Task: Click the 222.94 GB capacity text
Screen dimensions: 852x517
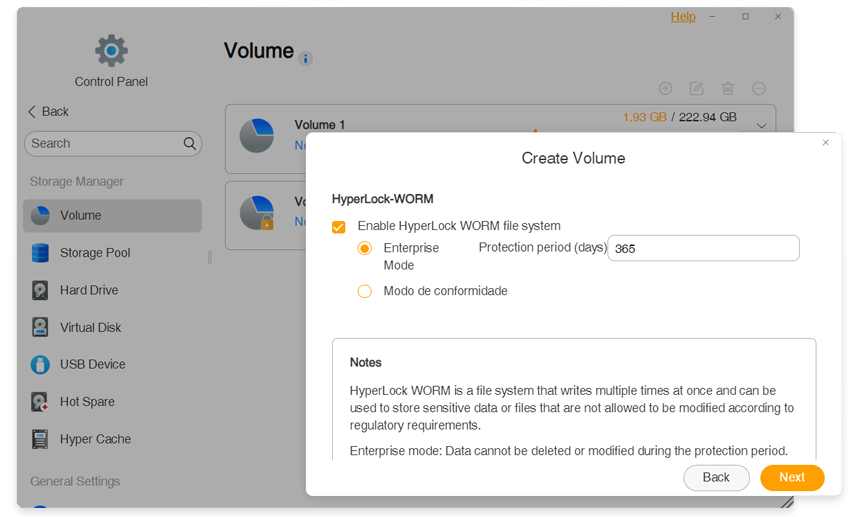Action: pos(707,117)
